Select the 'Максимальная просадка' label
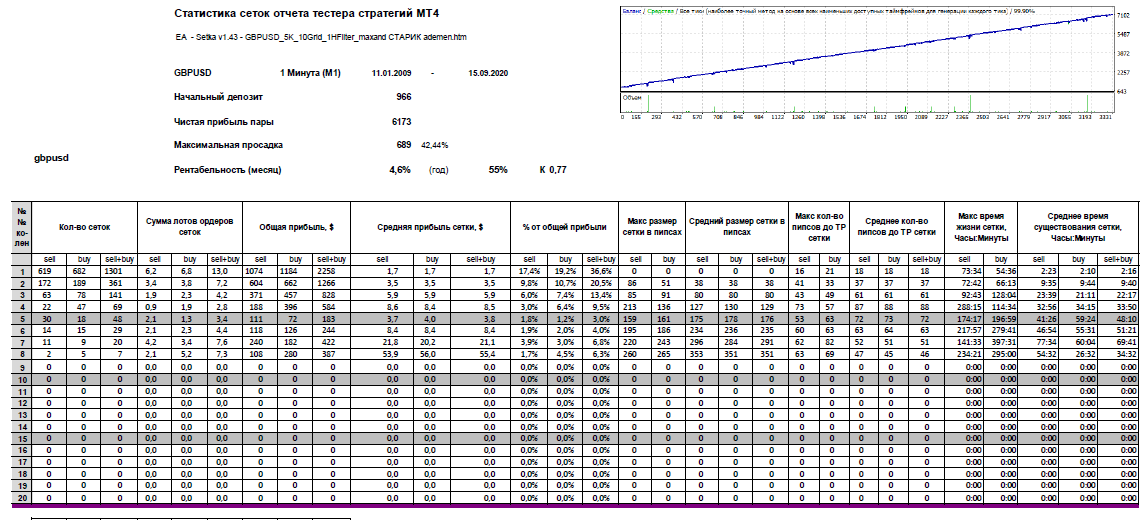1148x520 pixels. pos(228,145)
